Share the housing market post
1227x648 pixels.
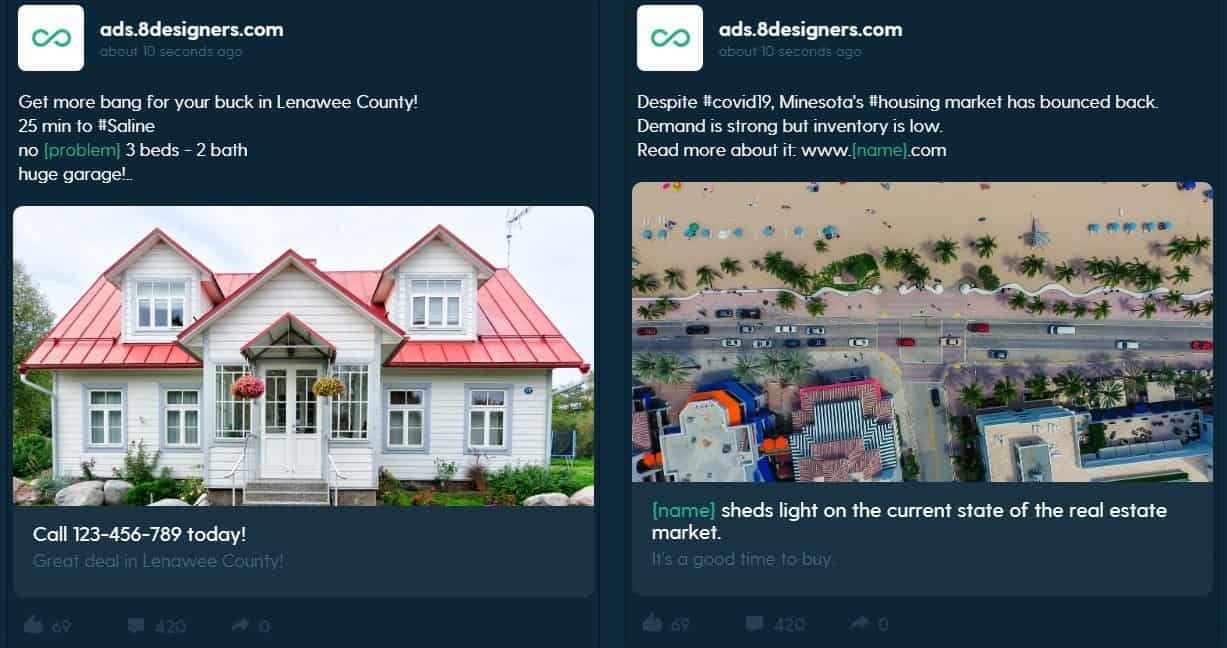[870, 625]
